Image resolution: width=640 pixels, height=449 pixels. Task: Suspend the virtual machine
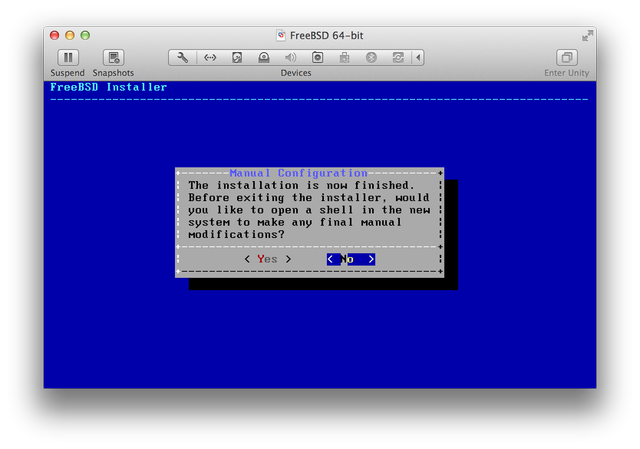pos(68,58)
